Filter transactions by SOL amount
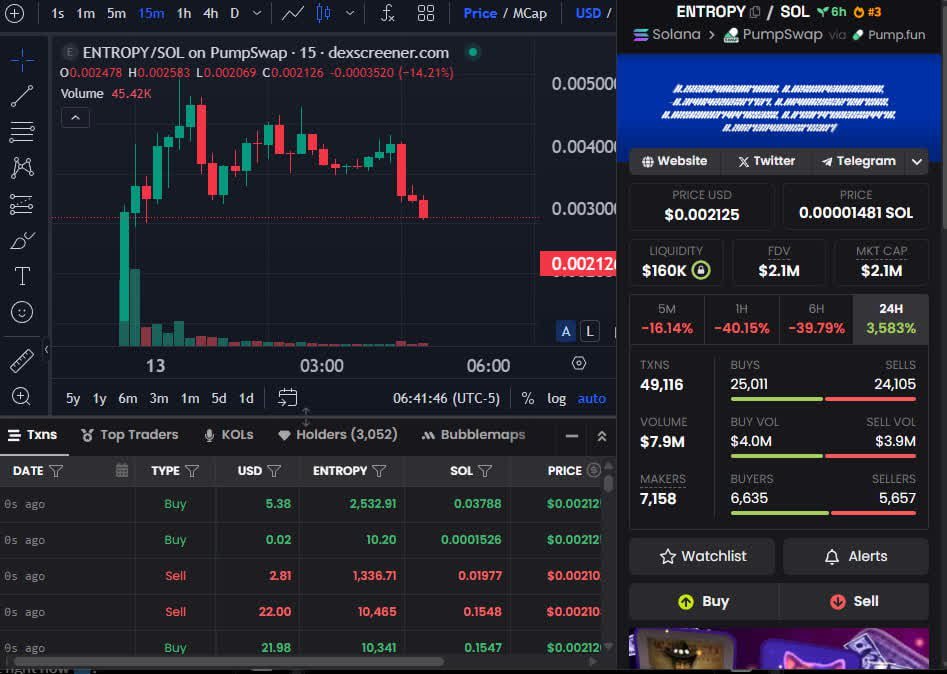This screenshot has height=674, width=947. pos(484,470)
